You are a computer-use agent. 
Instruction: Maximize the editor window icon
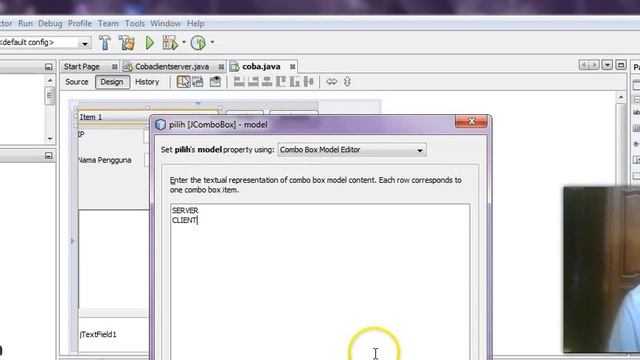621,65
